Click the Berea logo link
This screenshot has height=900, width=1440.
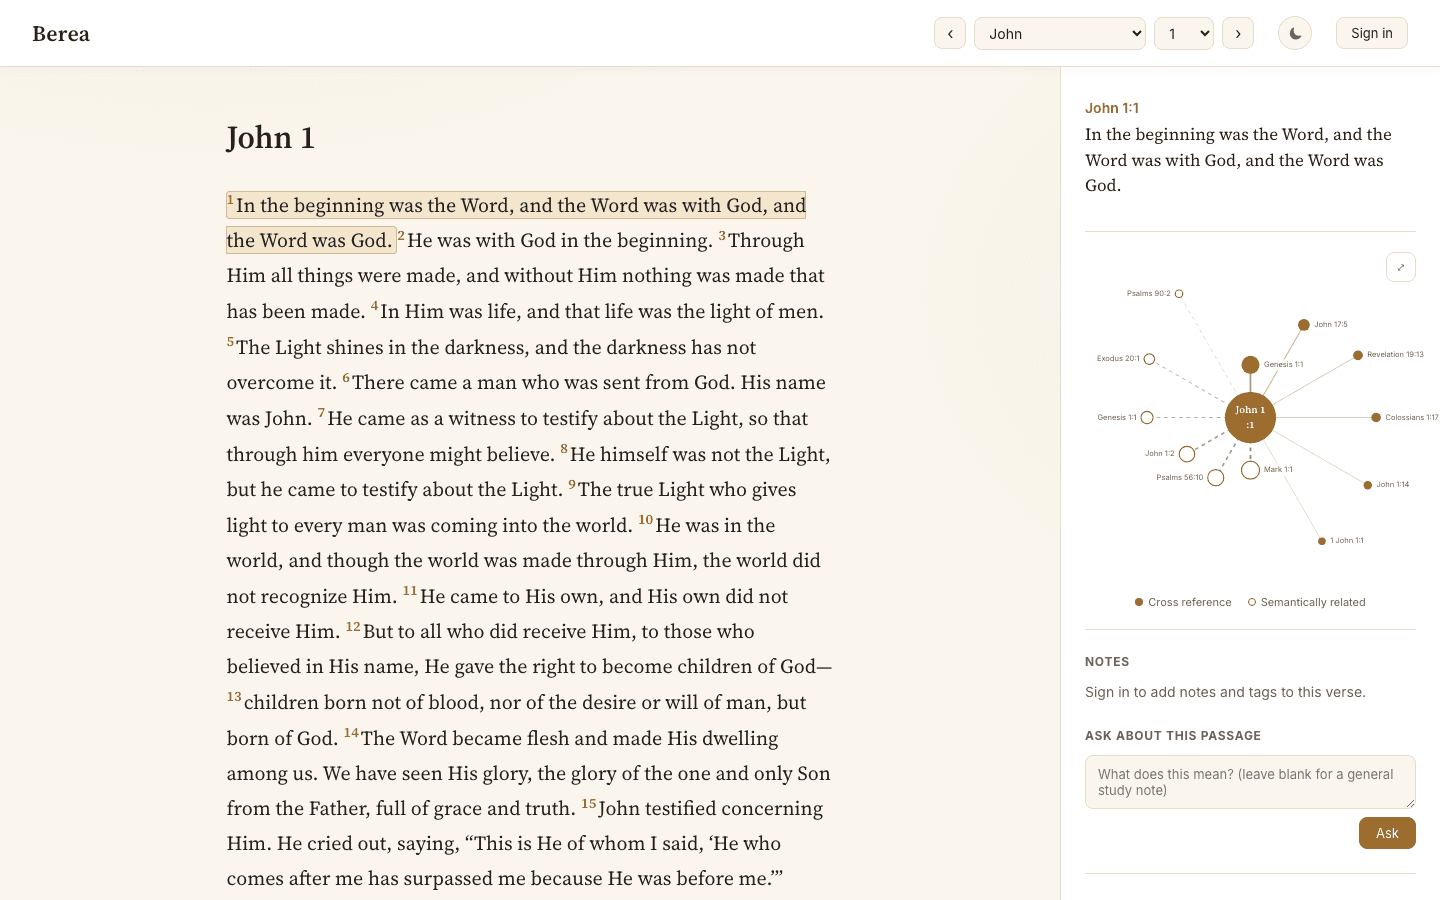pyautogui.click(x=61, y=33)
